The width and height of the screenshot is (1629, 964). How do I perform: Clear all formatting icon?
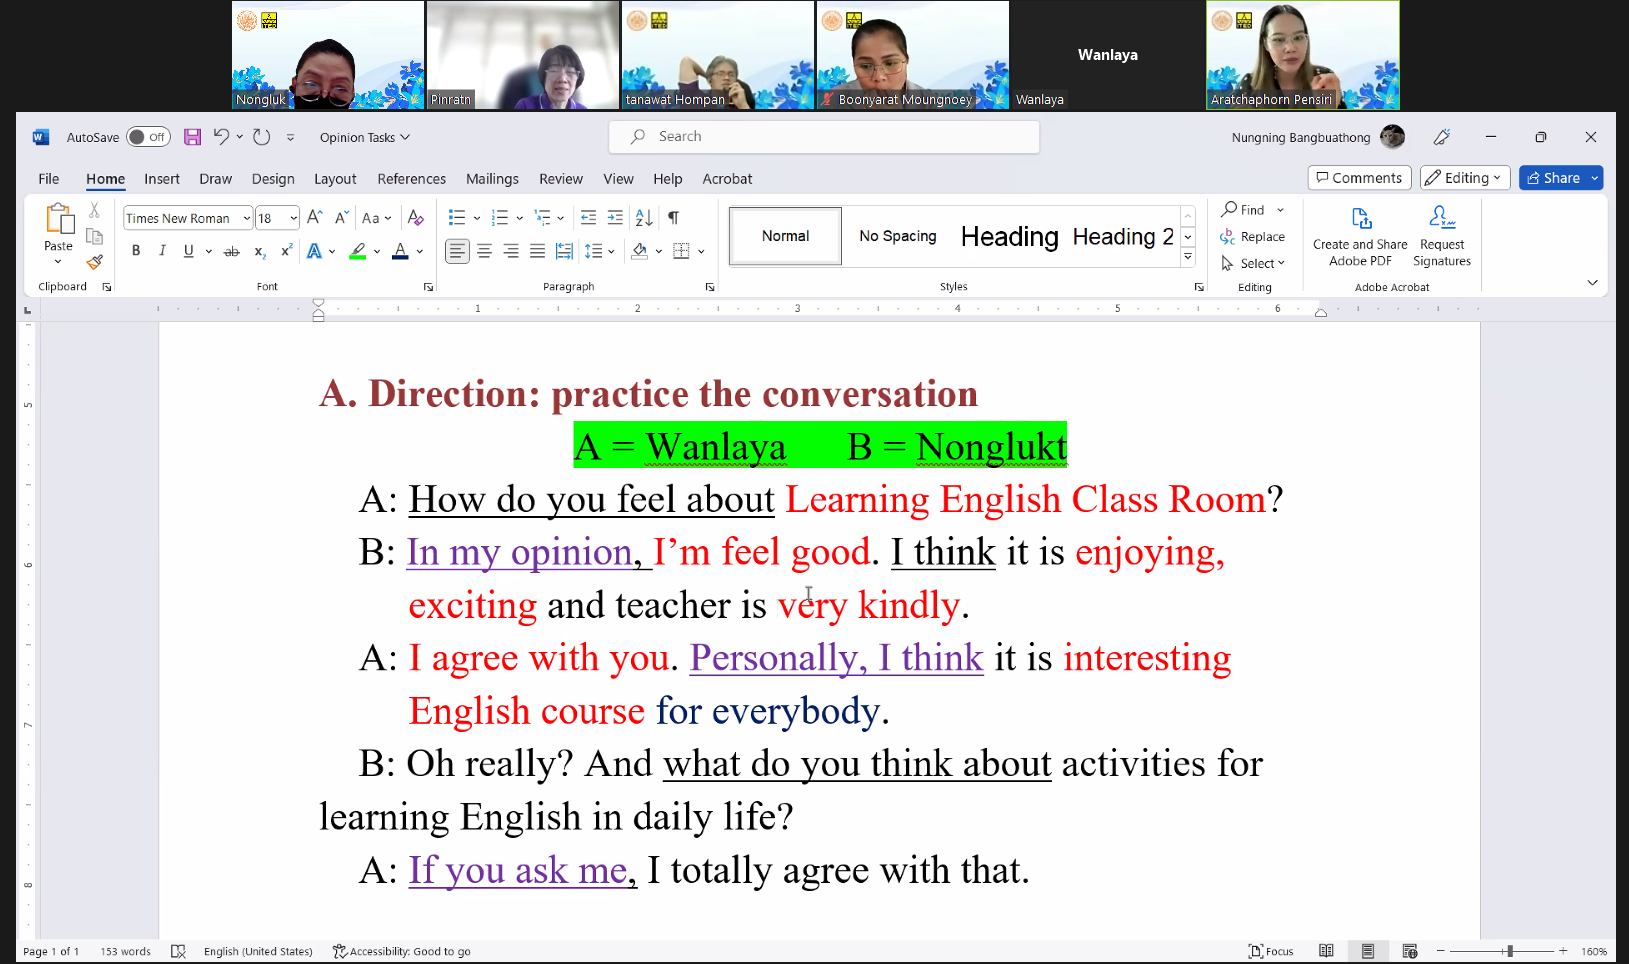click(x=416, y=217)
